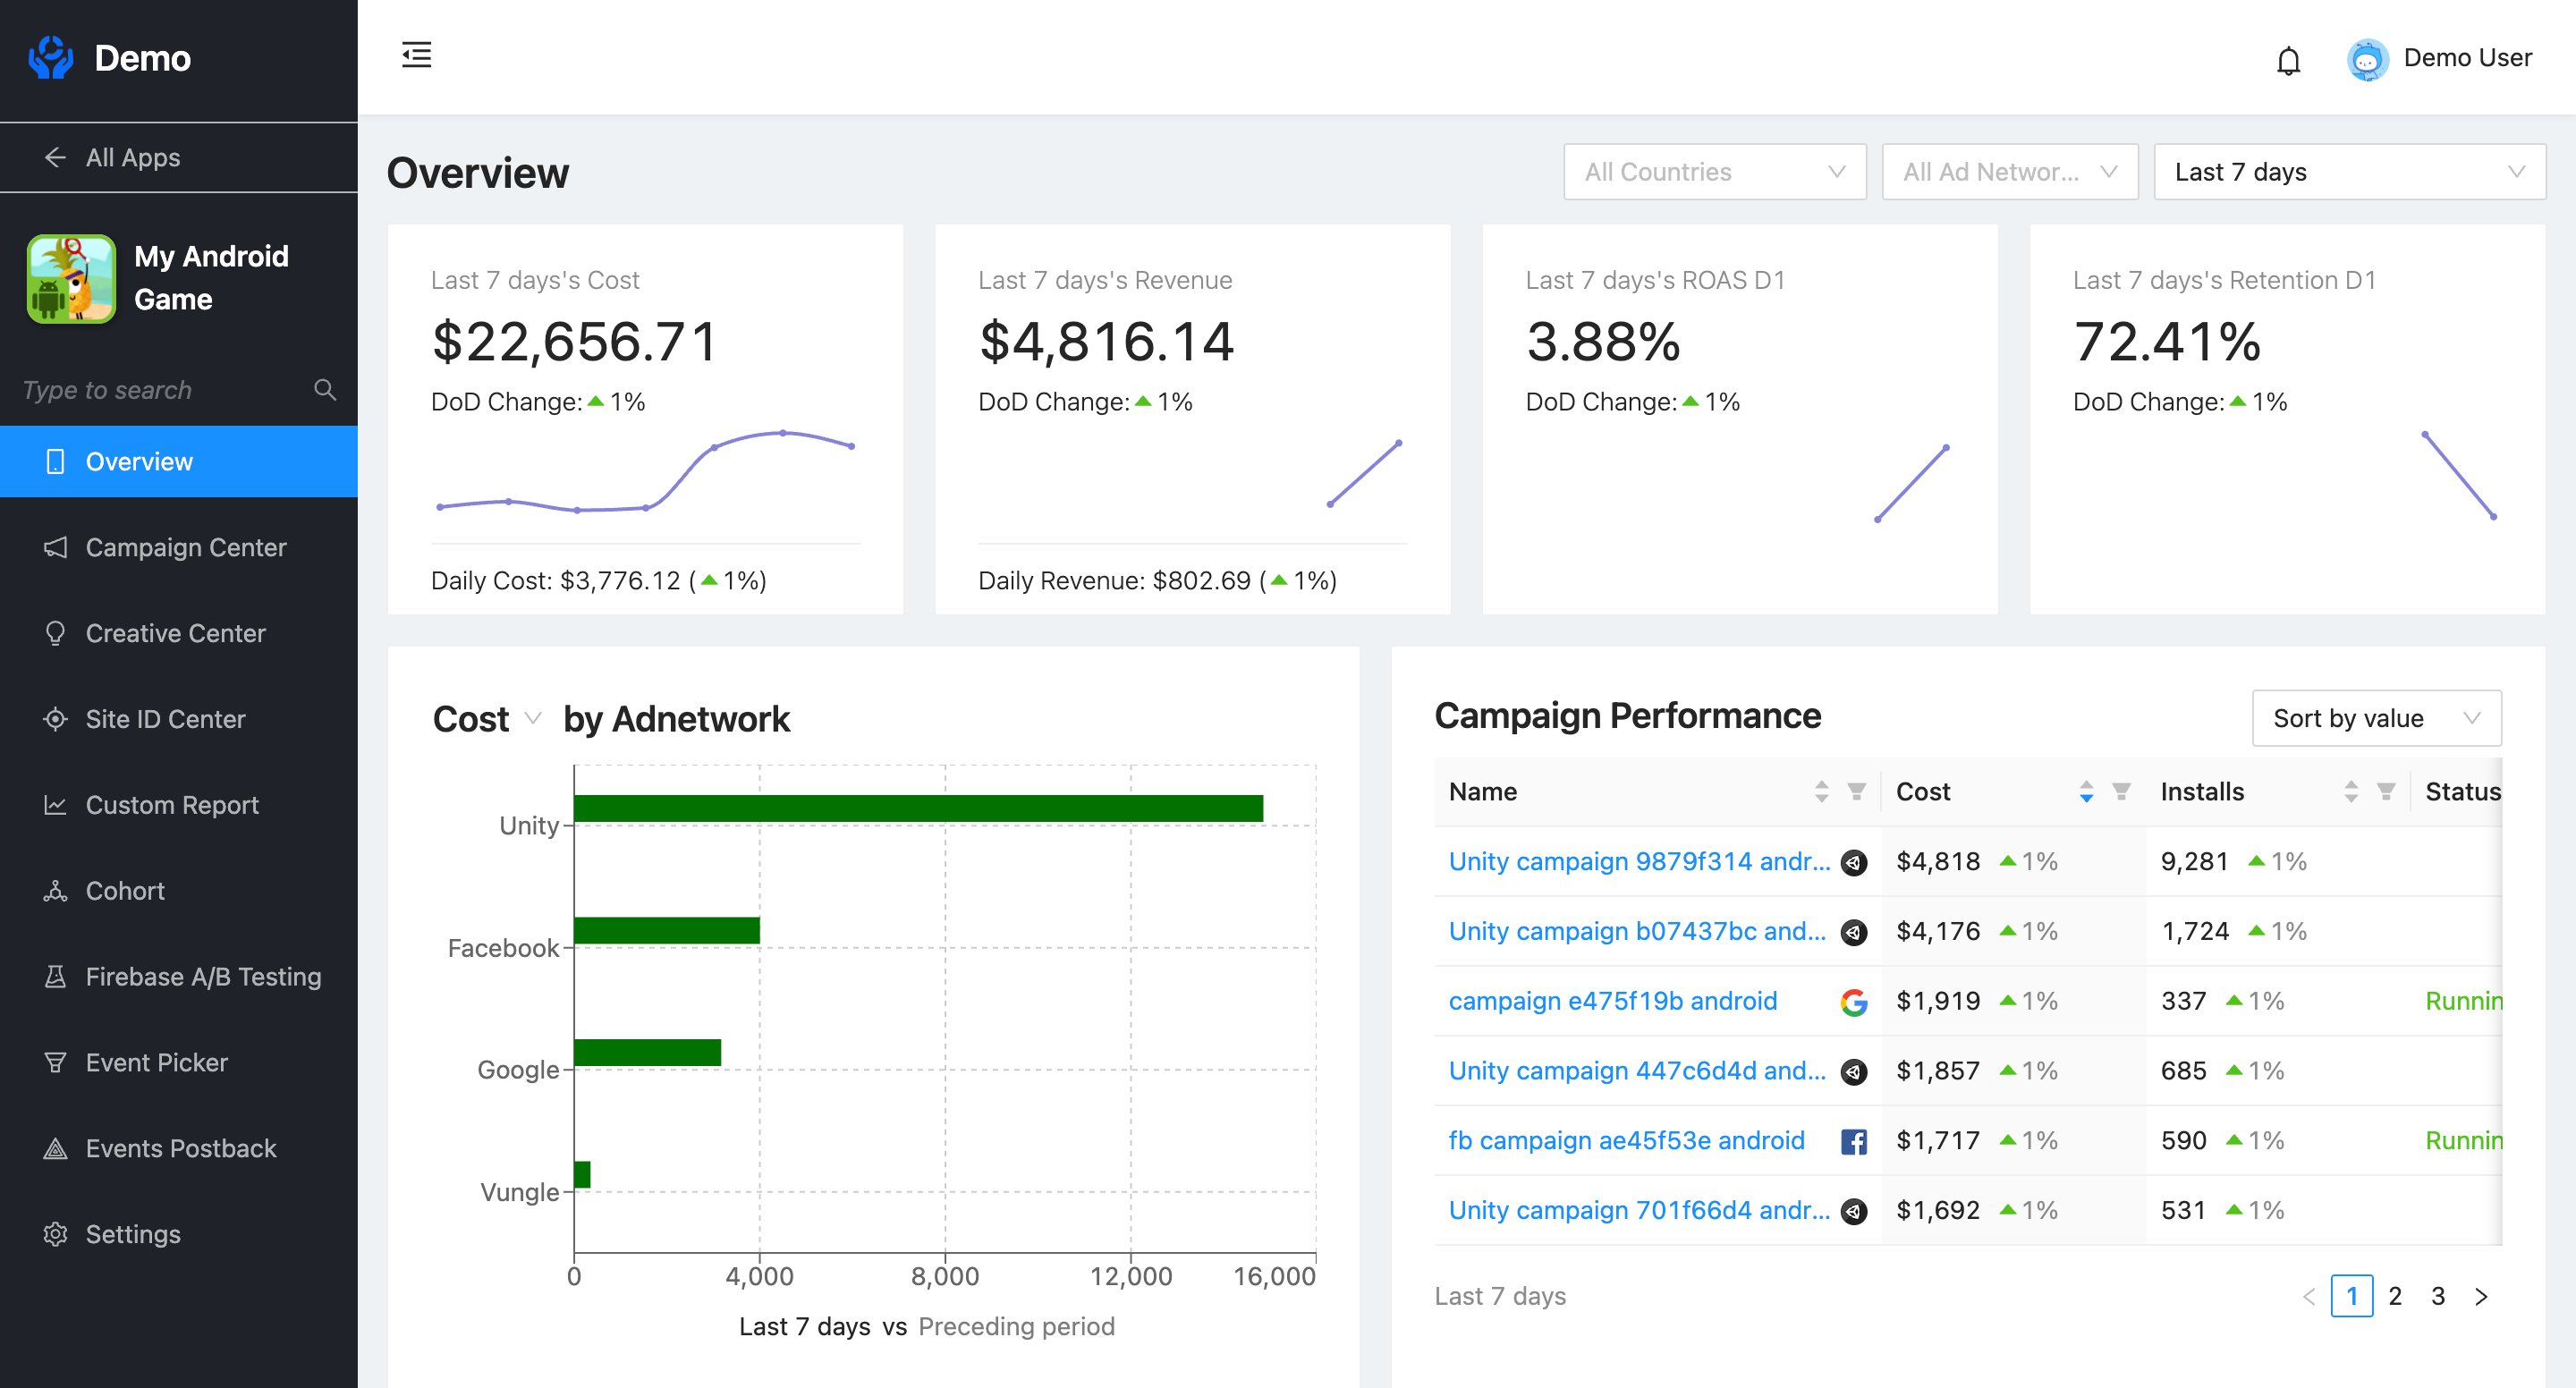Click the Creative Center lightbulb icon

click(x=55, y=633)
